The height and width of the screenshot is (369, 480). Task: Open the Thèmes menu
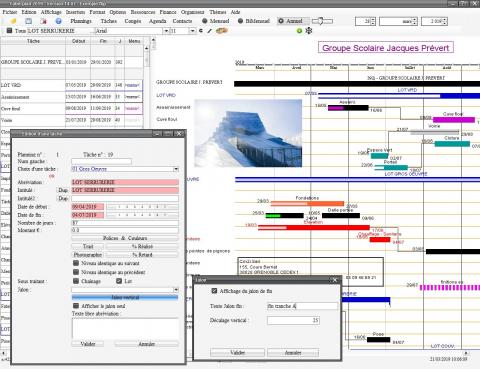click(x=218, y=12)
